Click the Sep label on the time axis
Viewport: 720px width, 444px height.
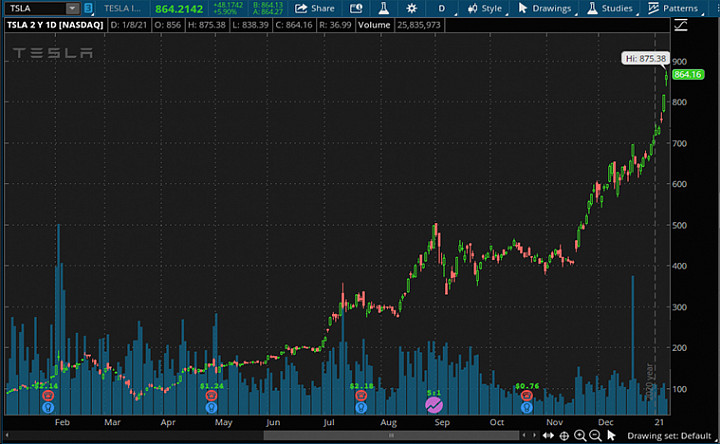(x=442, y=422)
